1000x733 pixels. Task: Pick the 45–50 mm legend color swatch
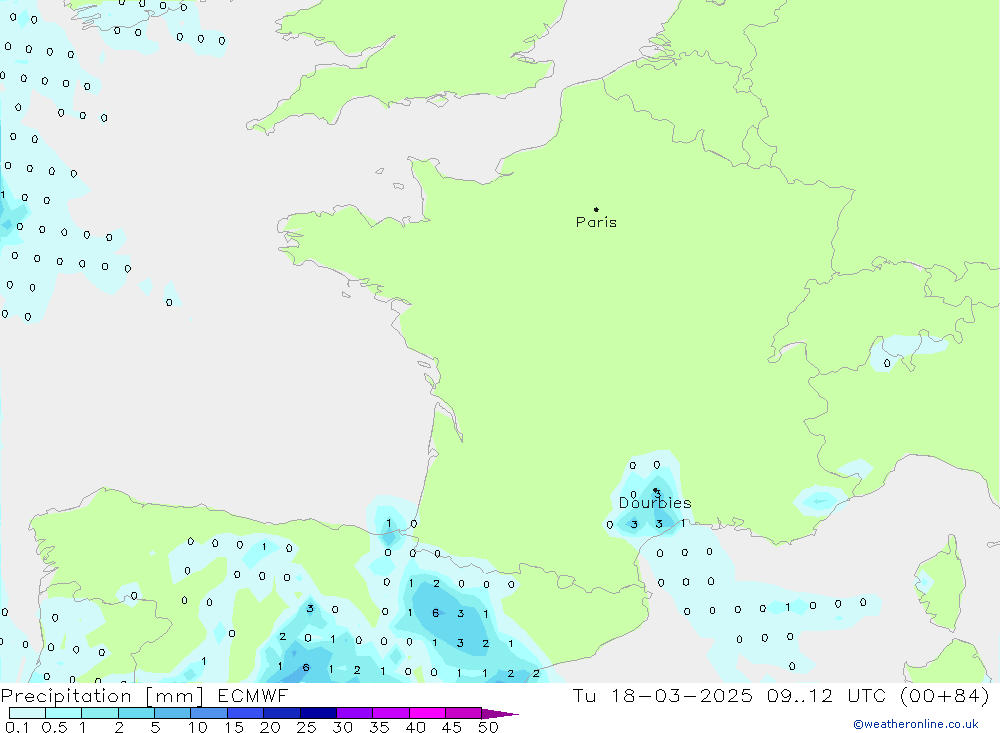[464, 713]
